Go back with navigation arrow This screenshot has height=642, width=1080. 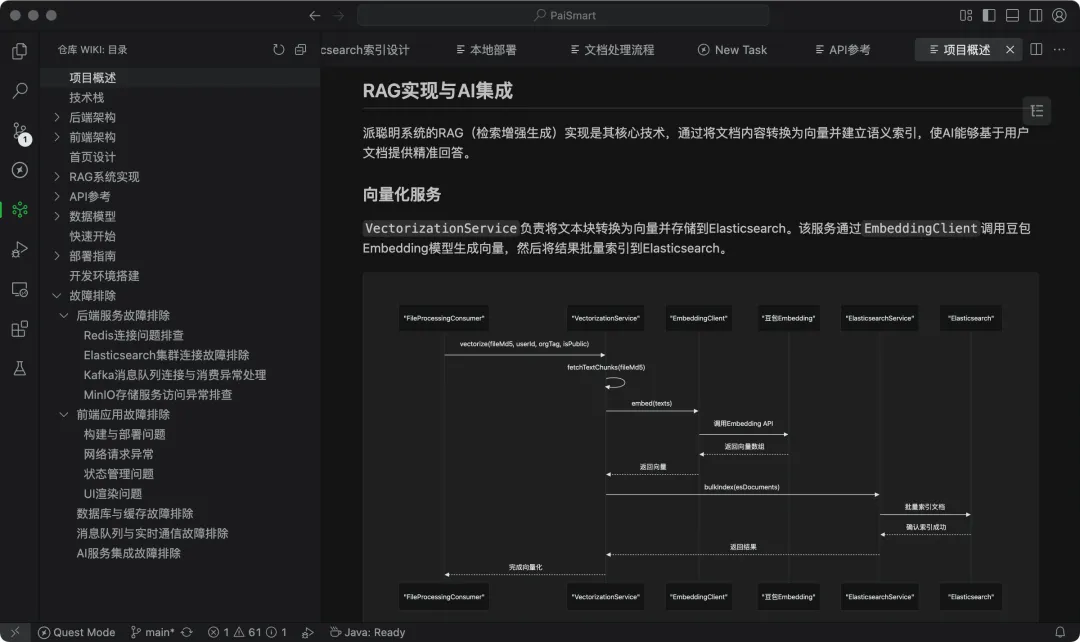[315, 15]
